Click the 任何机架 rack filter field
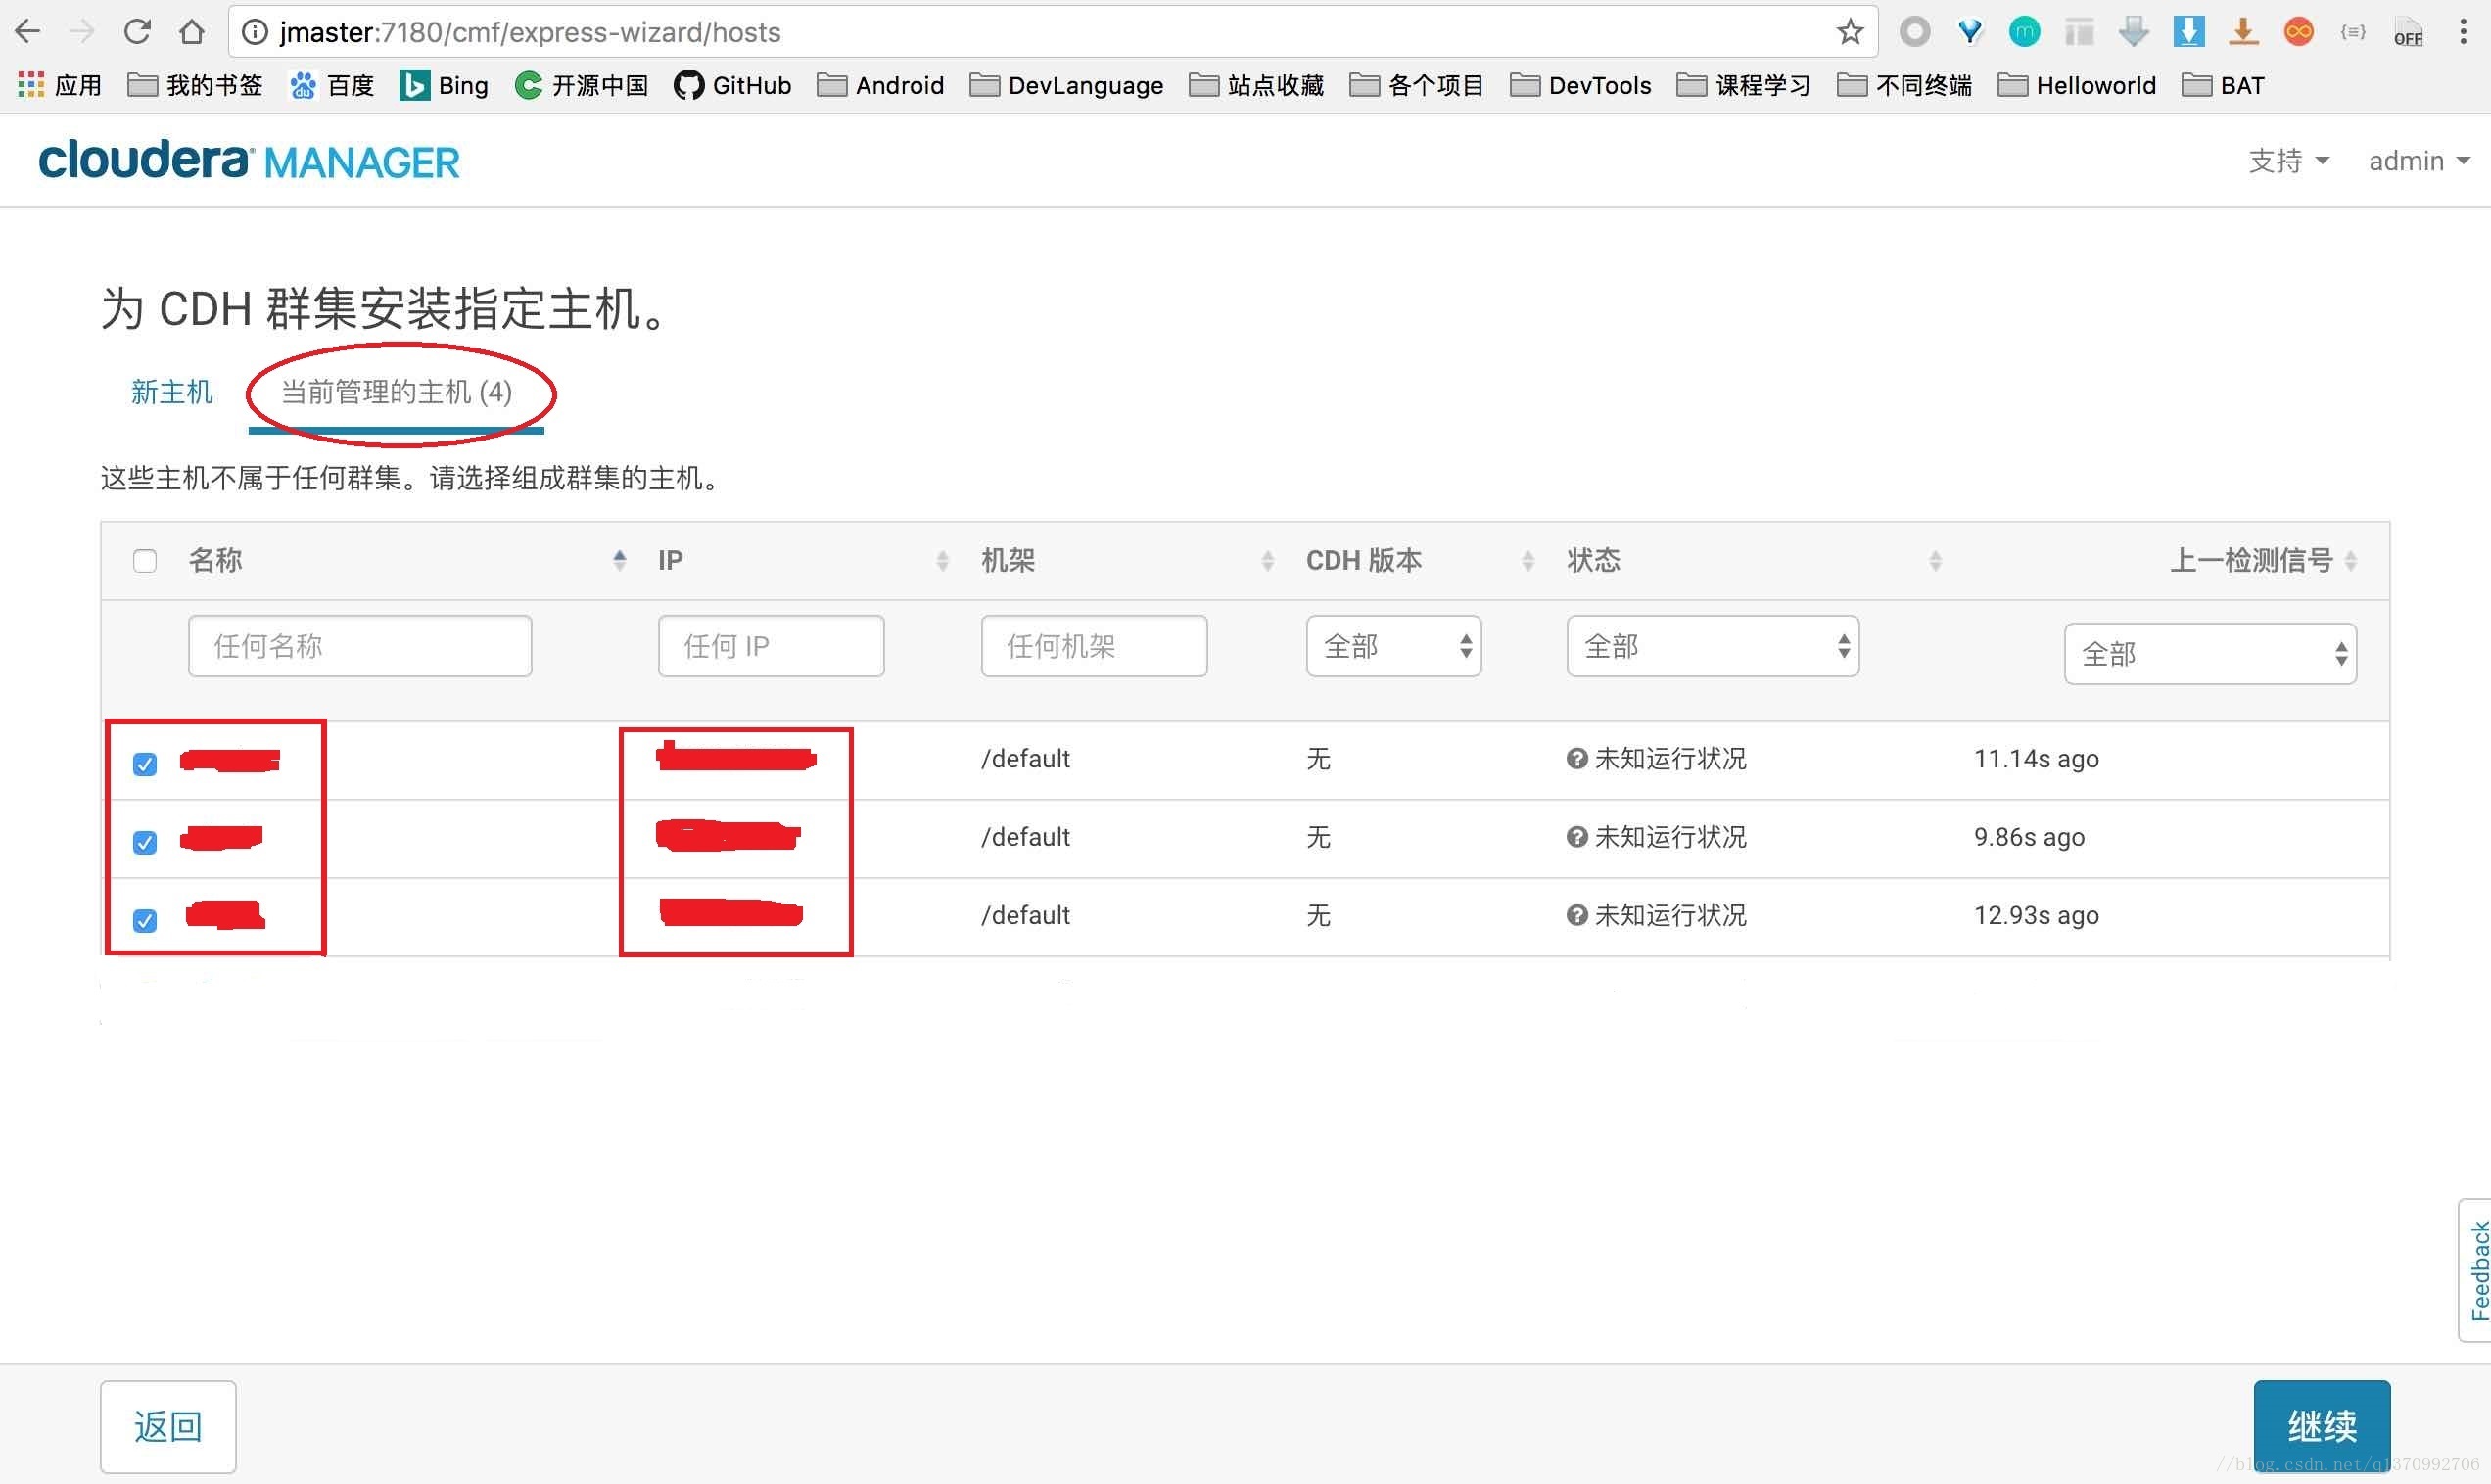 (x=1094, y=646)
